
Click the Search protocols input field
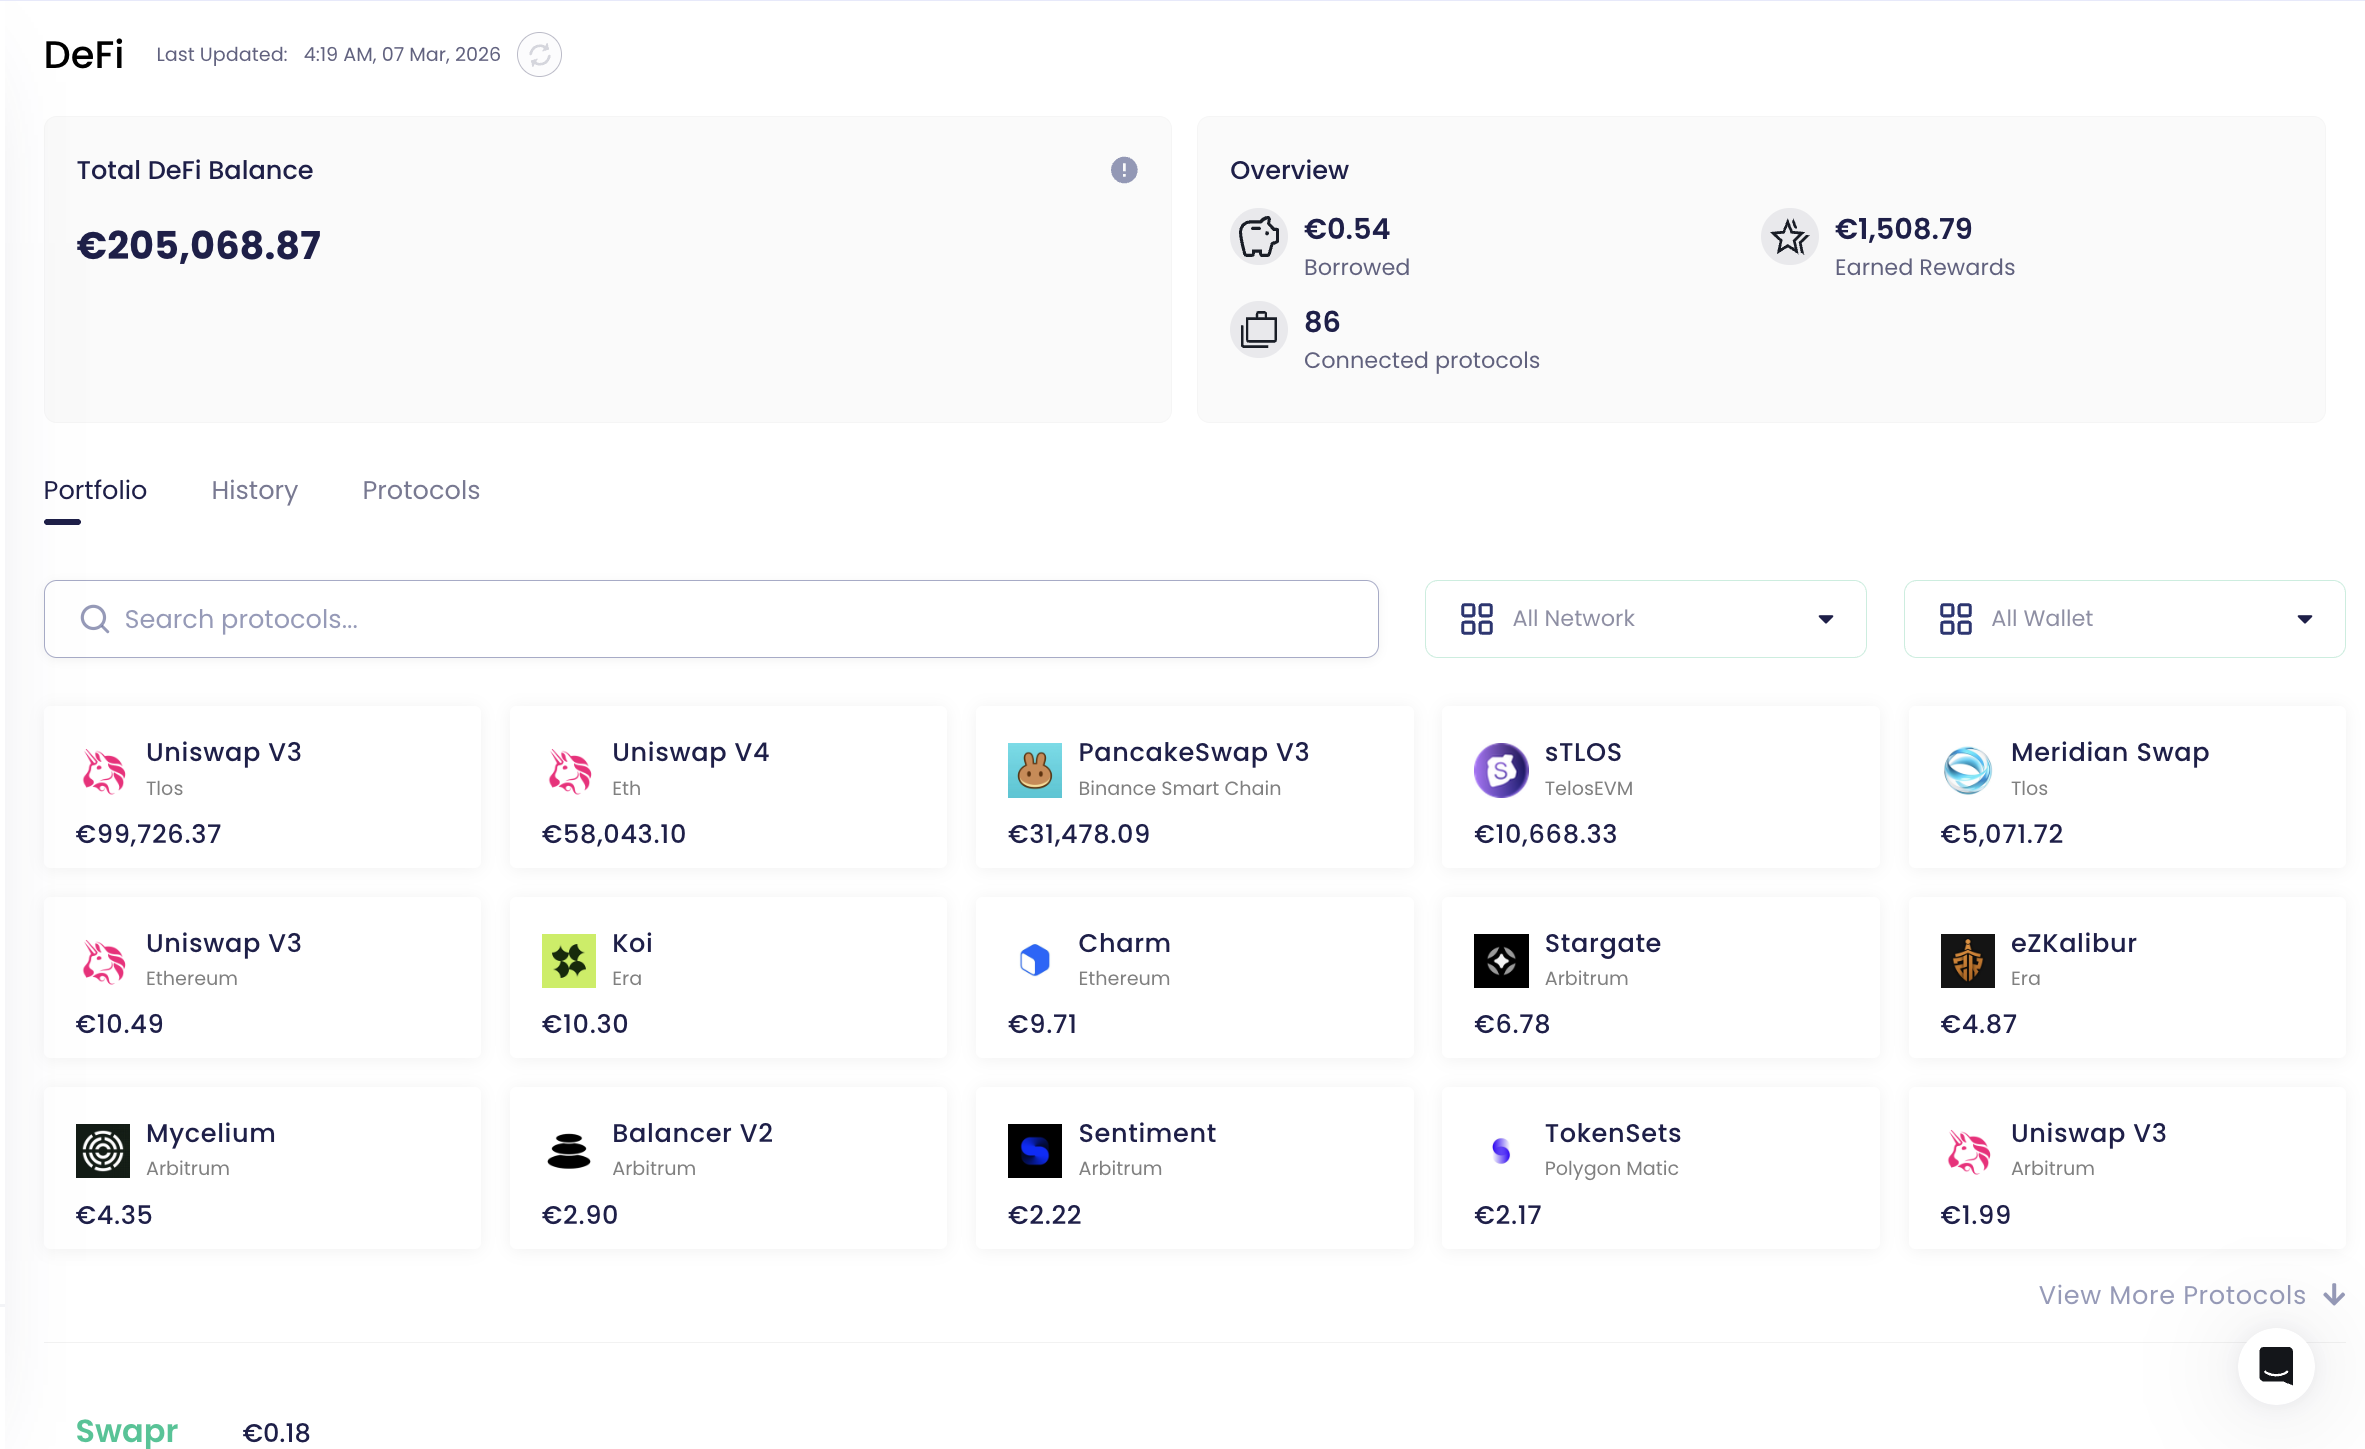(x=710, y=619)
